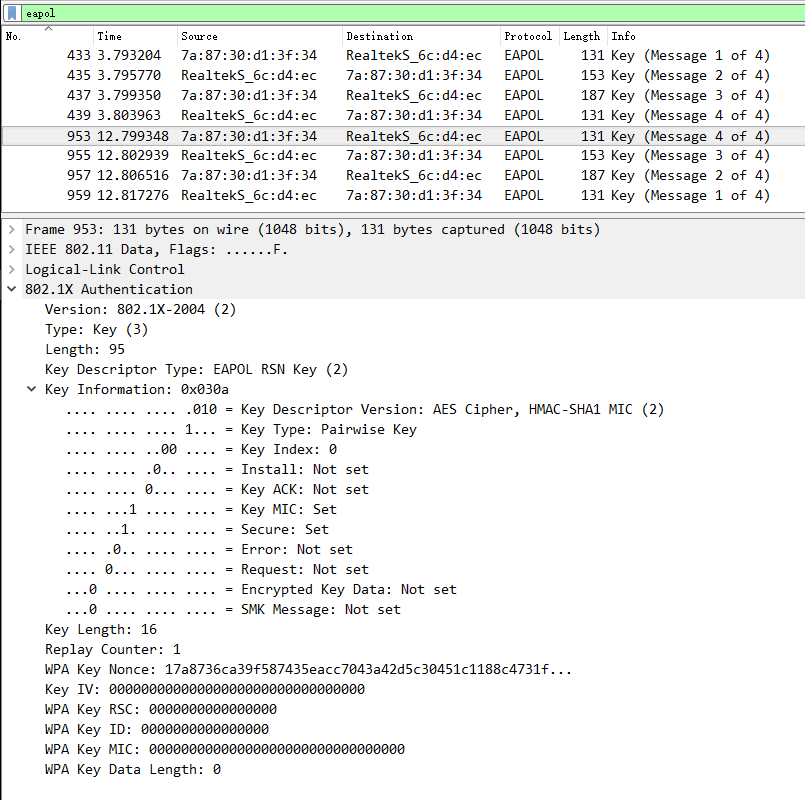Collapse the 802.1X Authentication section
The width and height of the screenshot is (805, 800).
pos(10,289)
